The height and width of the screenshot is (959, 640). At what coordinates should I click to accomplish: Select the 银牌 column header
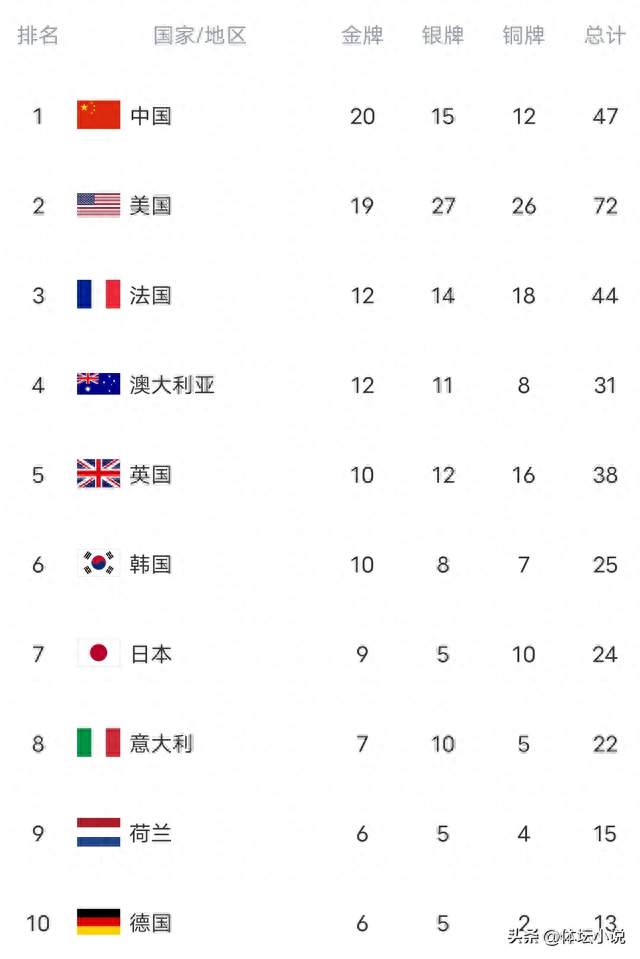(x=443, y=35)
